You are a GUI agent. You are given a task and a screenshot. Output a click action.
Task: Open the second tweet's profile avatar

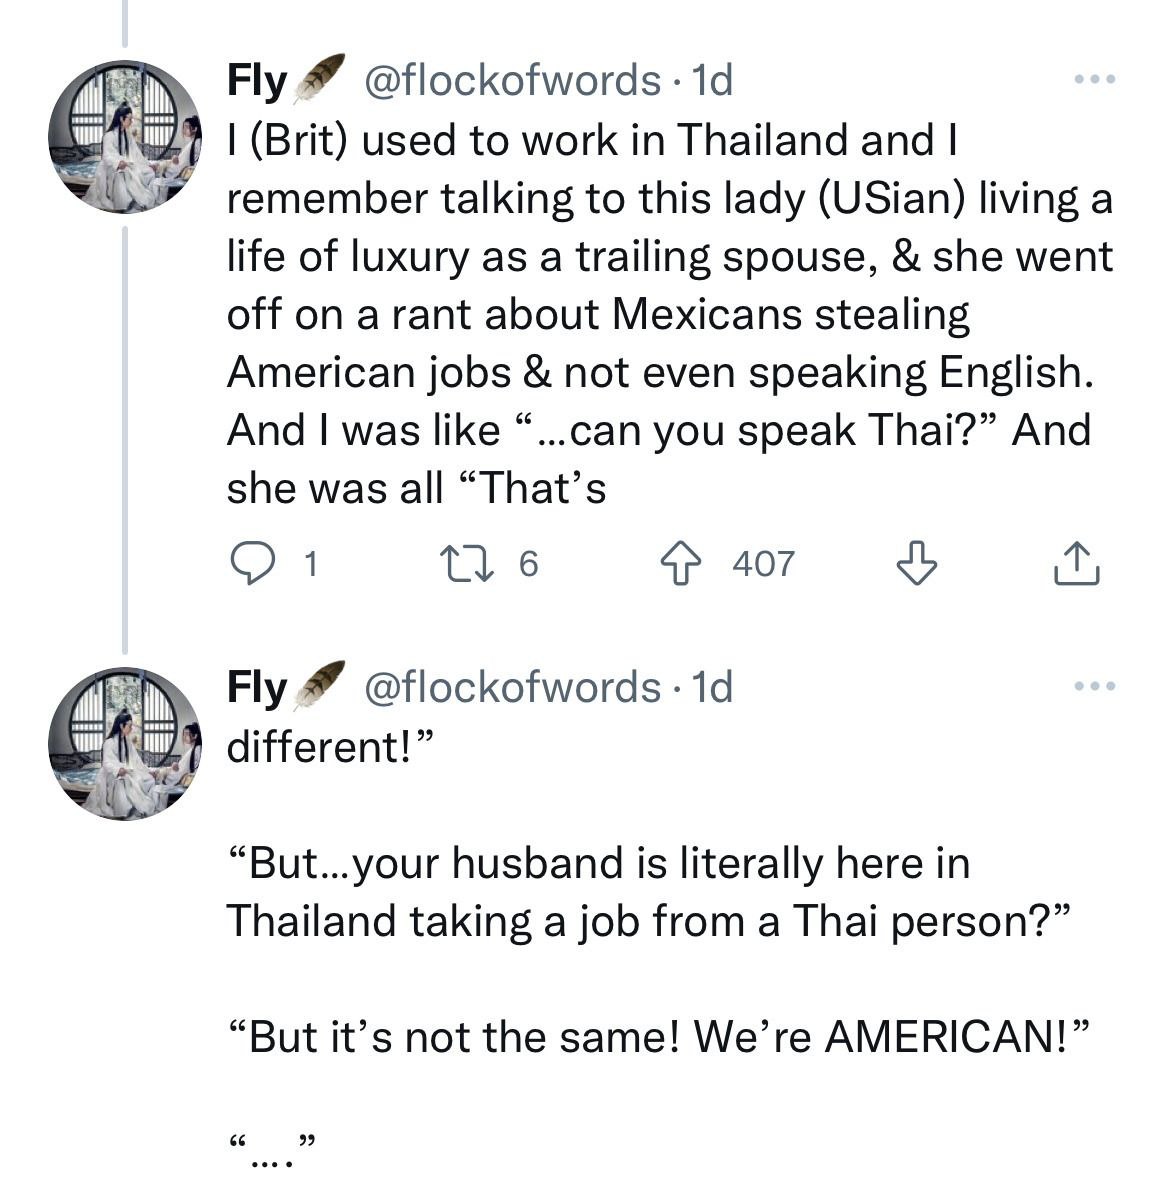pos(124,744)
